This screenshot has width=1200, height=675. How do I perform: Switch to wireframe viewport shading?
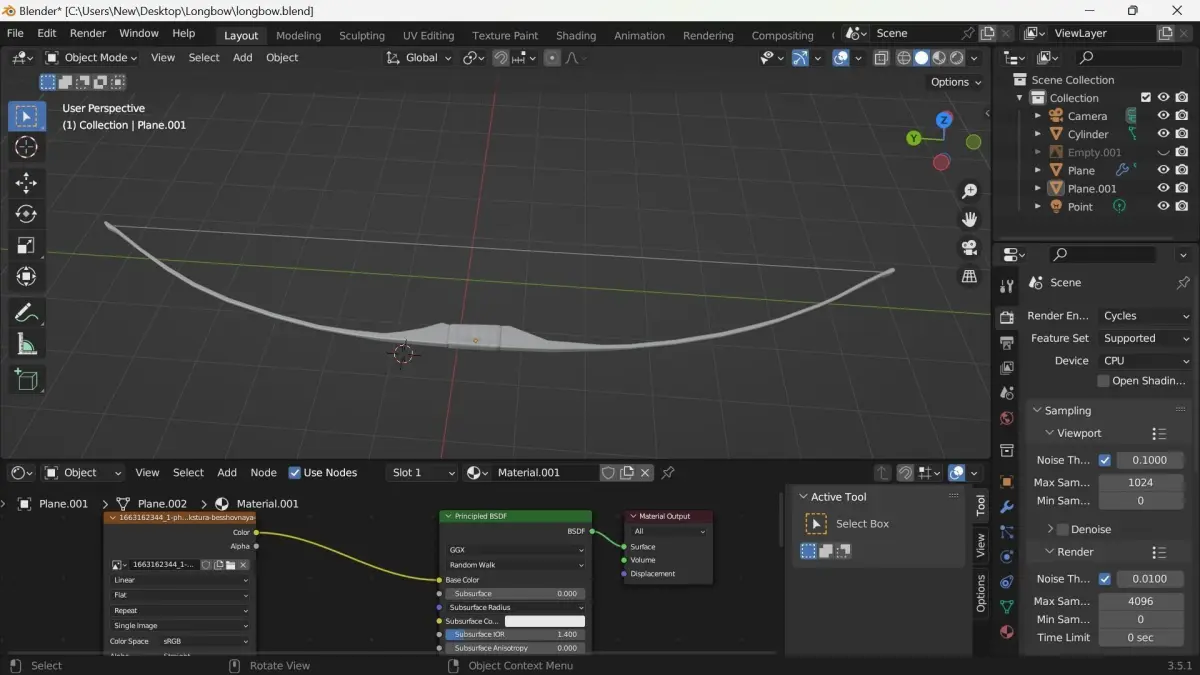tap(904, 58)
